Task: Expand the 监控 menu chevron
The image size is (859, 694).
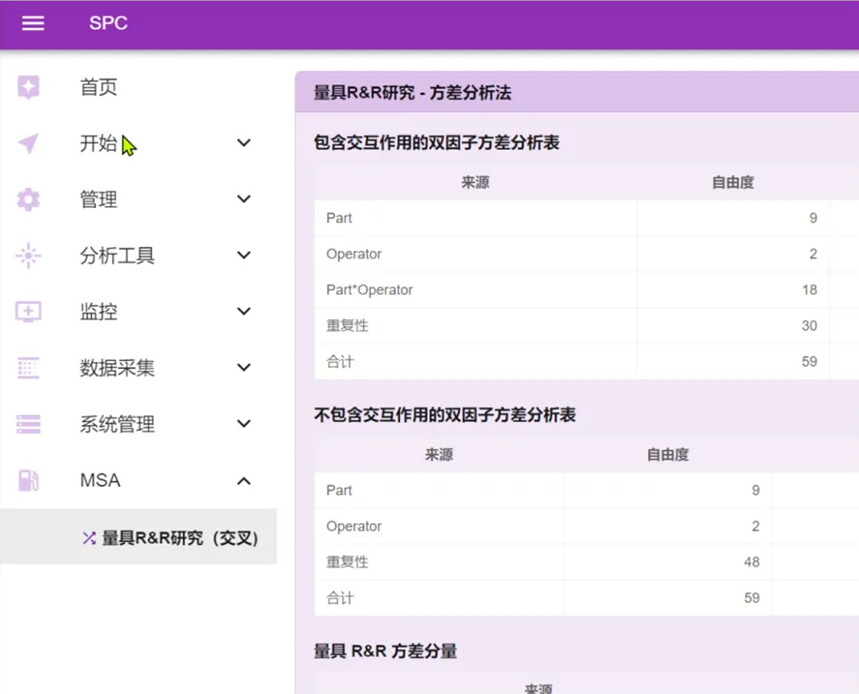Action: pyautogui.click(x=244, y=311)
